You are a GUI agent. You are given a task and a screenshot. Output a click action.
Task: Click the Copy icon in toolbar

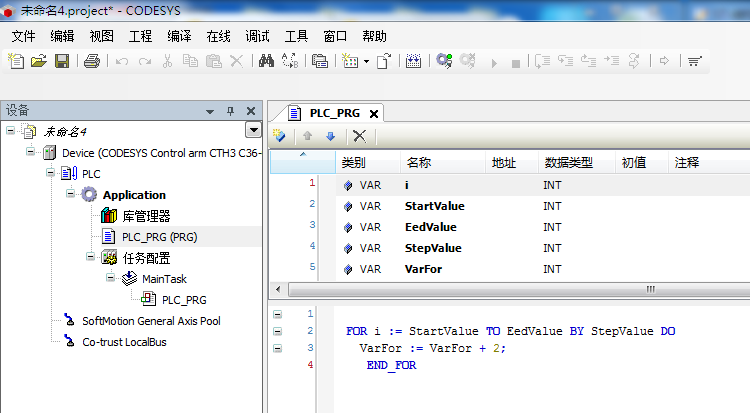click(190, 61)
